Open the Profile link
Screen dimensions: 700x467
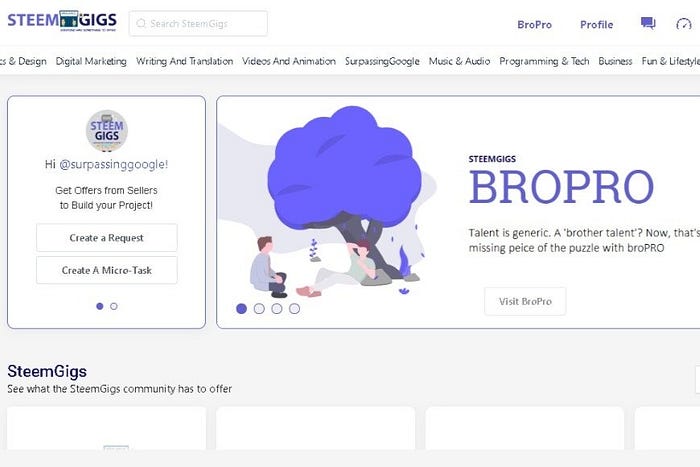596,25
